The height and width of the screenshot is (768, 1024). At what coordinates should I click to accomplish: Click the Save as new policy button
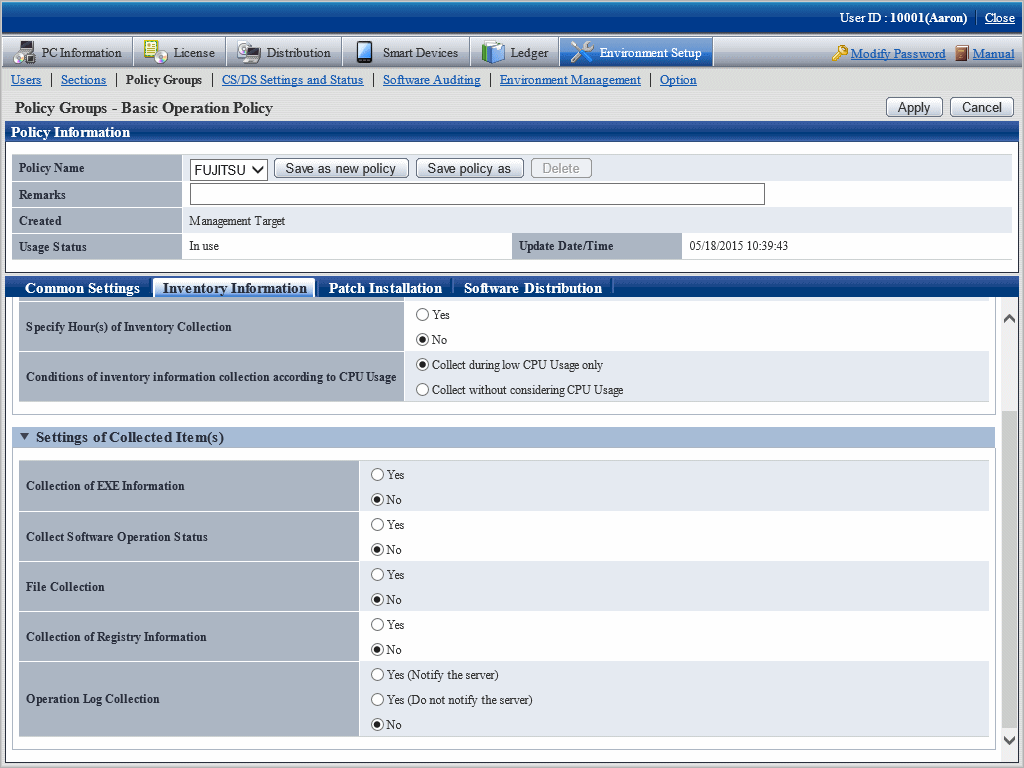[x=340, y=169]
